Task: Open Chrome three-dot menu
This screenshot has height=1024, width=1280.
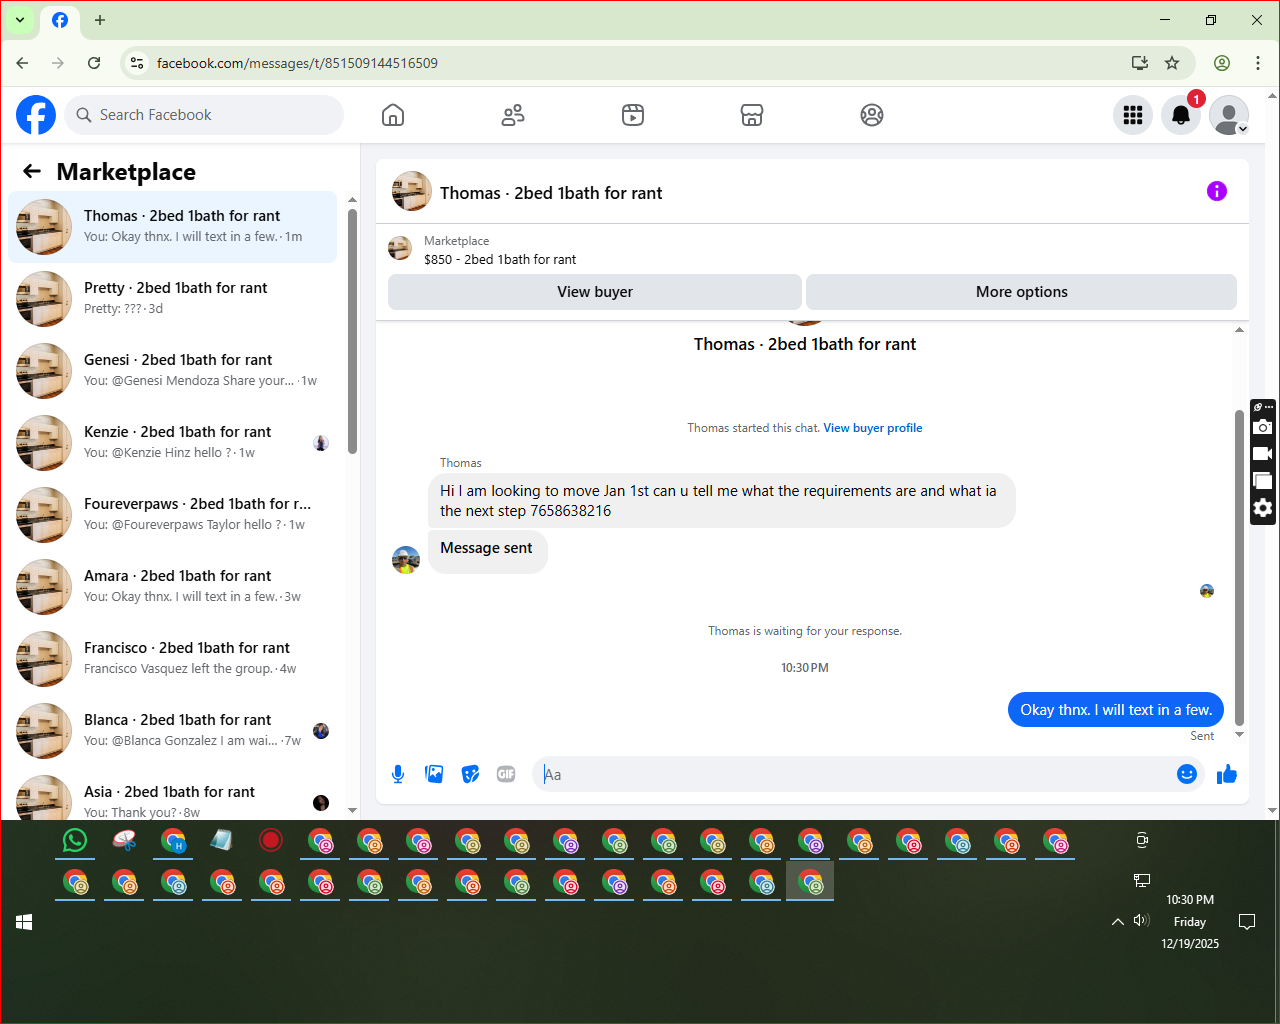Action: pyautogui.click(x=1258, y=63)
